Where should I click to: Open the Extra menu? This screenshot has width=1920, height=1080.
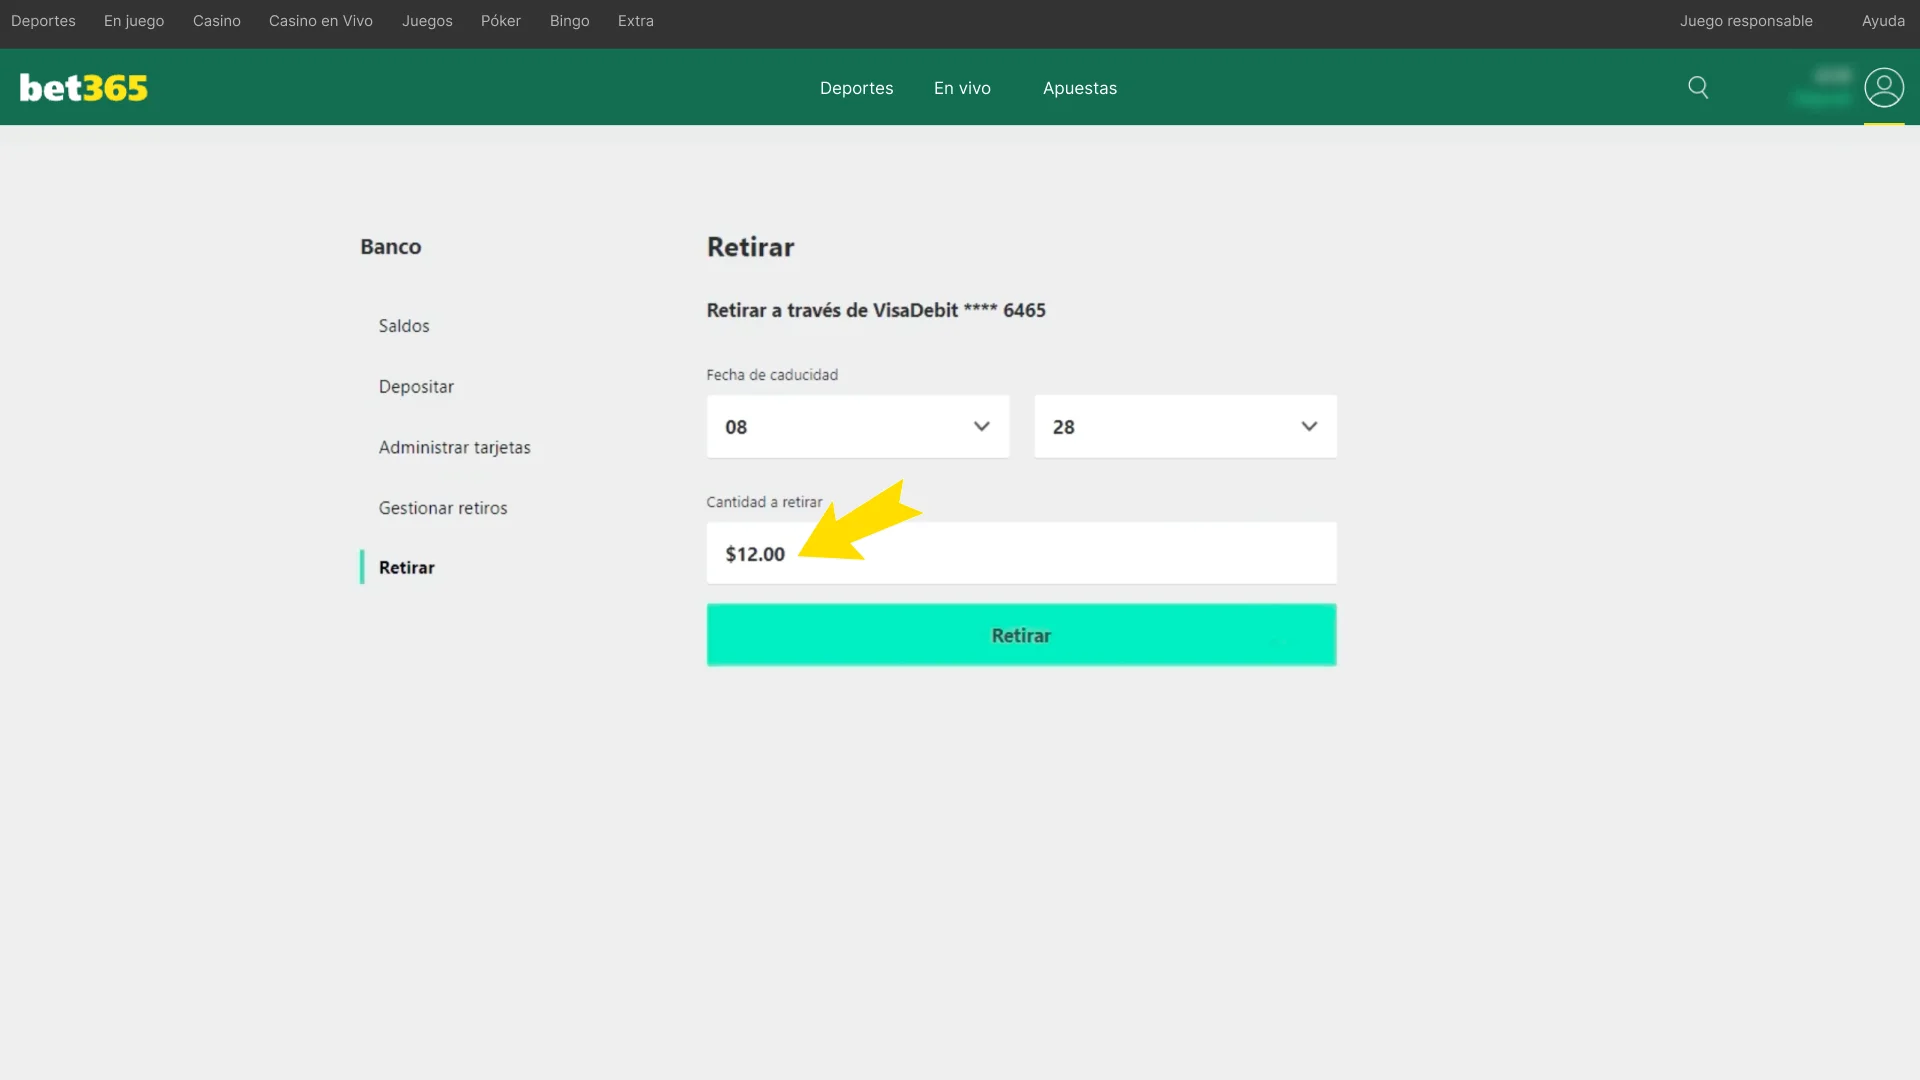click(635, 20)
